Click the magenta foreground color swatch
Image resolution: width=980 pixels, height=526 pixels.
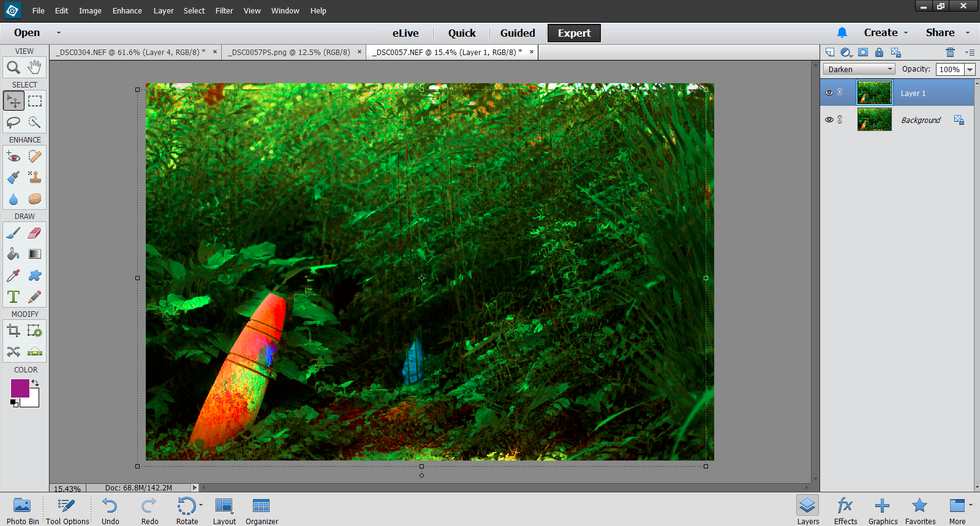point(20,388)
